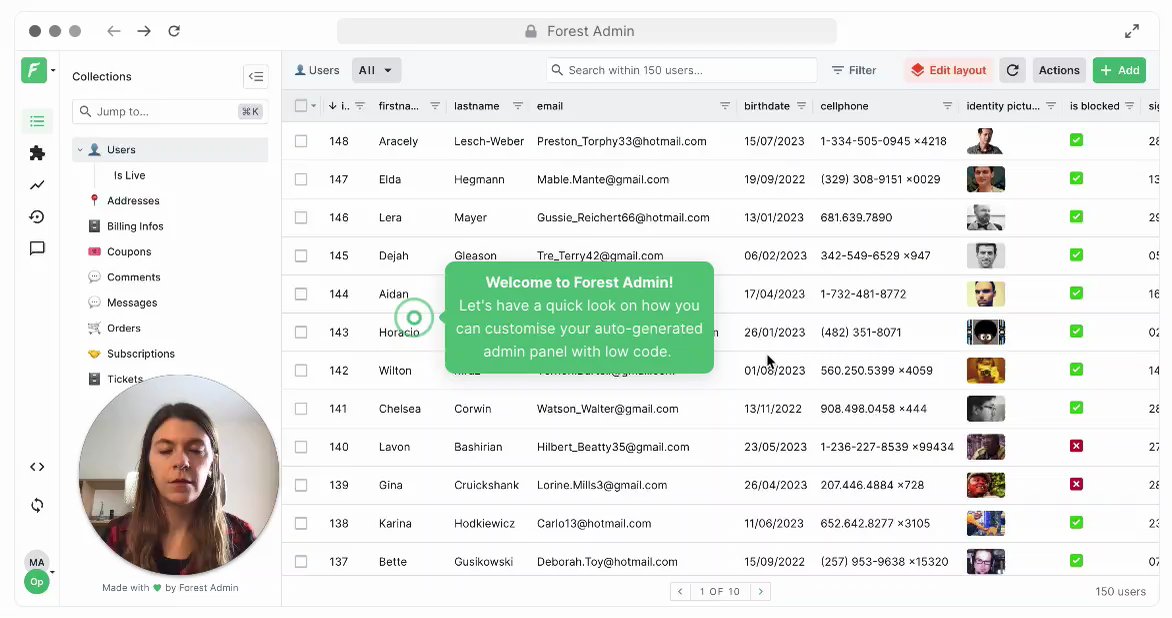Click the red blocked mark for Lavon
Viewport: 1172px width, 618px height.
[x=1076, y=446]
